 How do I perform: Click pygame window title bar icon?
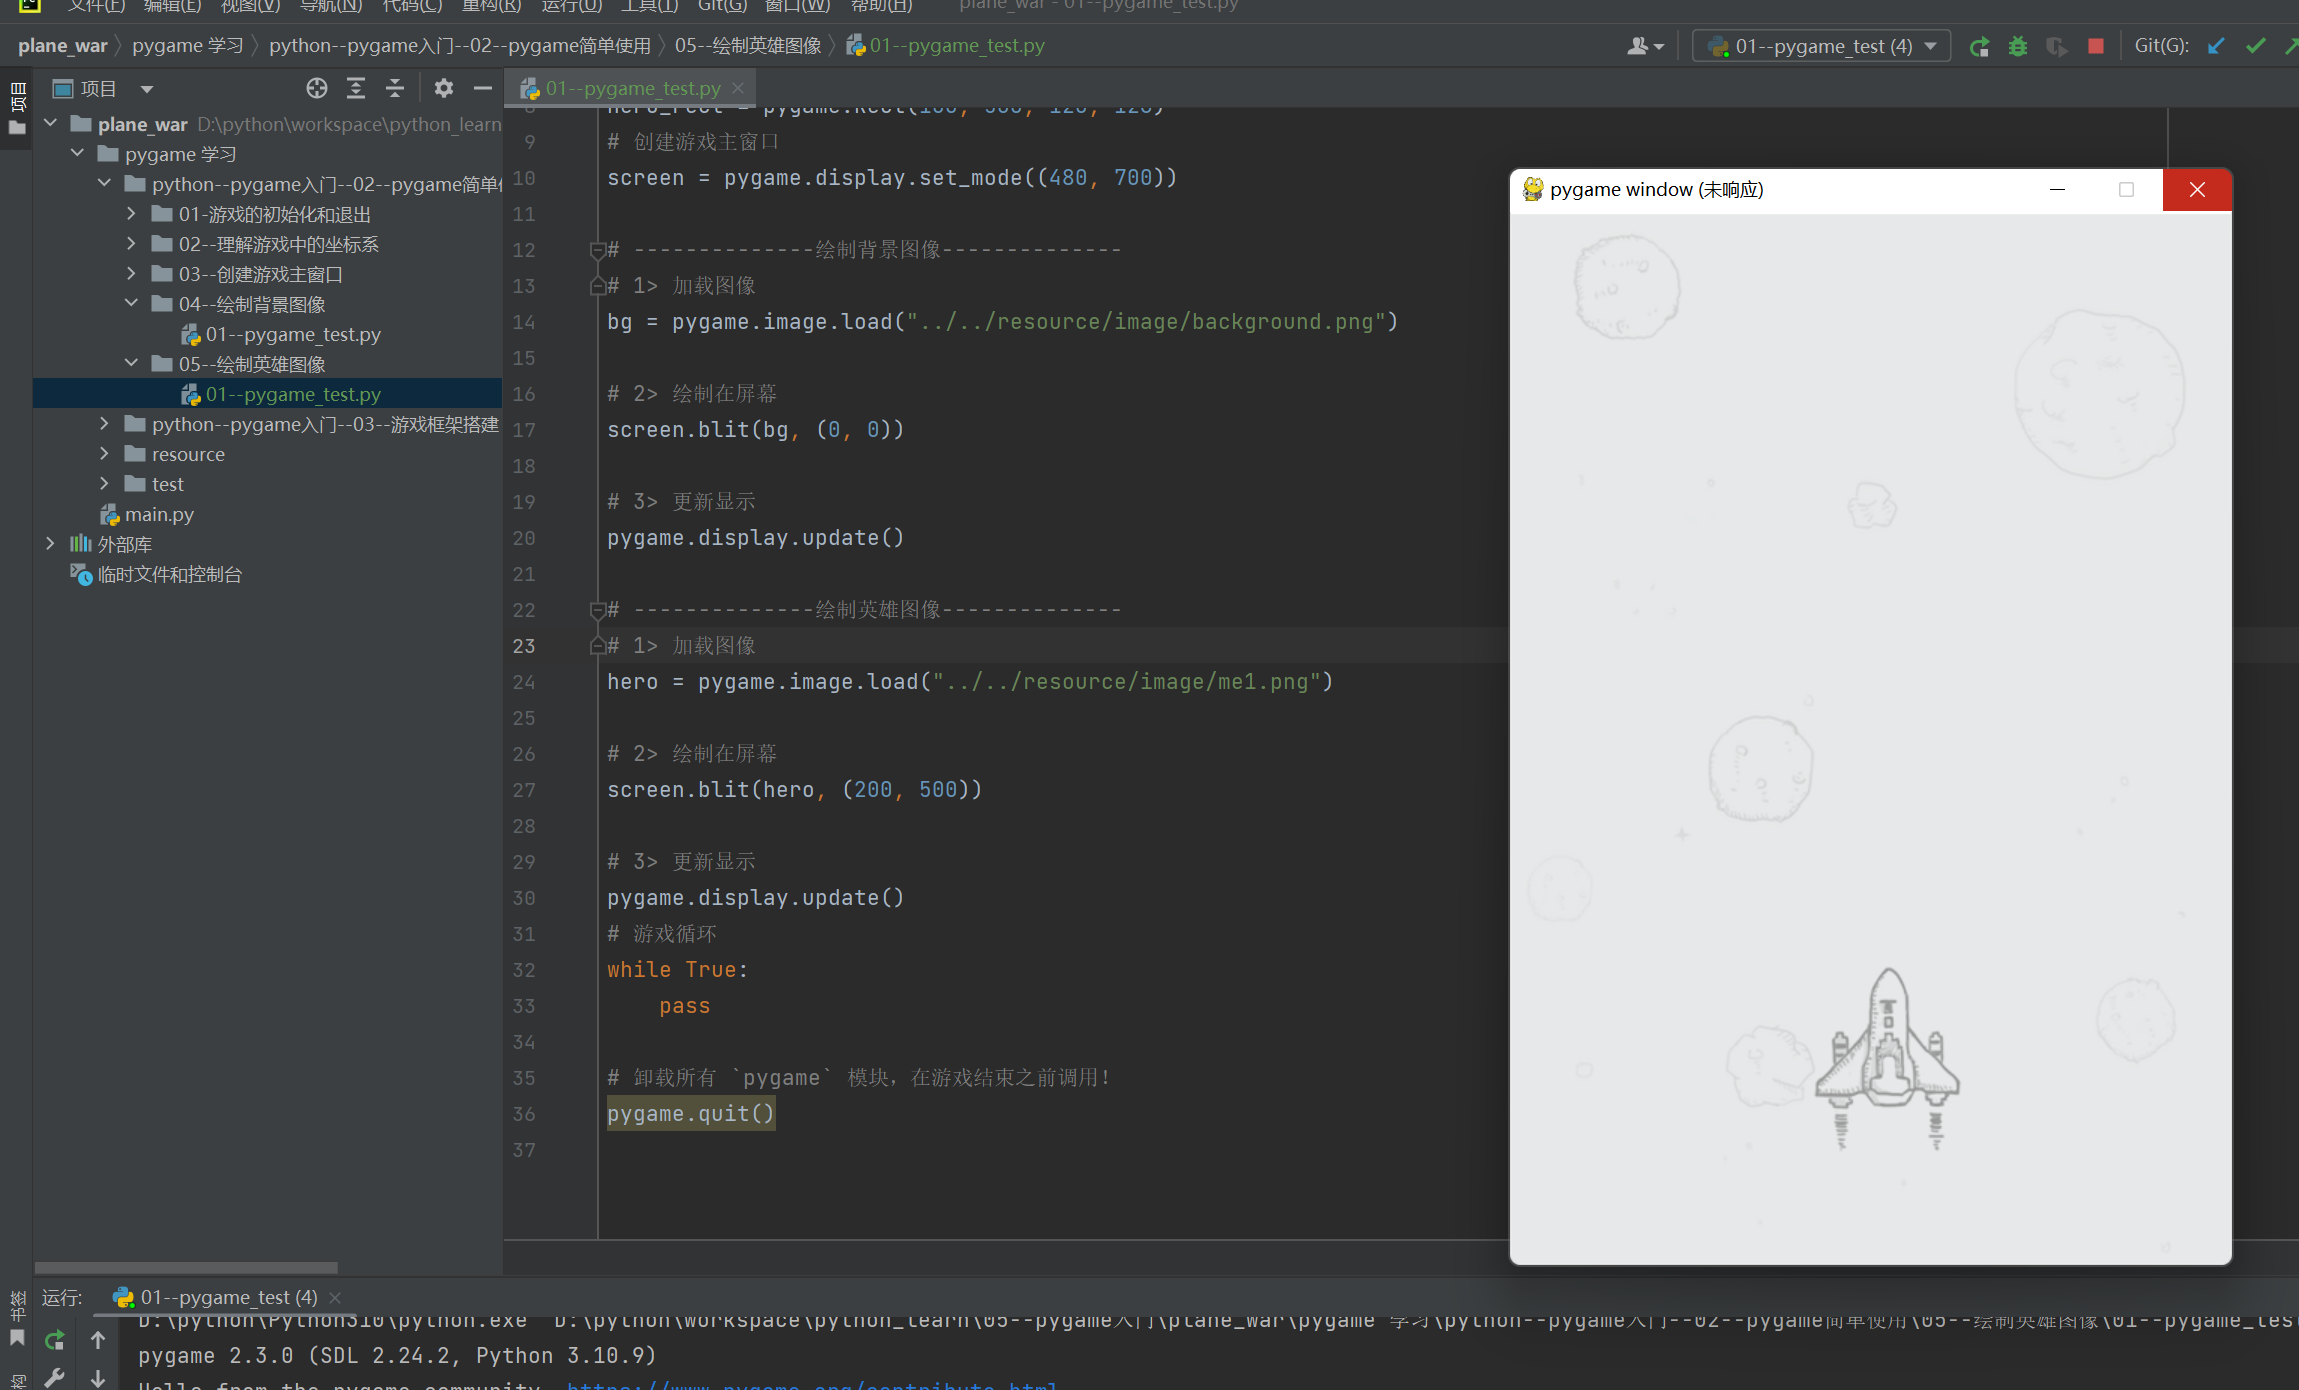point(1532,189)
